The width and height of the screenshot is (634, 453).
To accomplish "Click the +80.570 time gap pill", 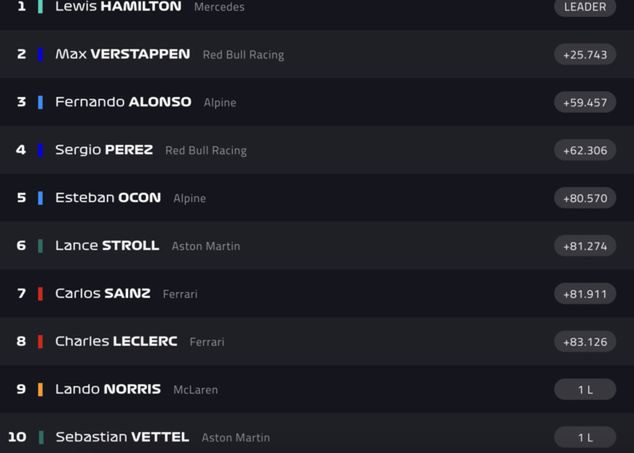I will click(585, 198).
